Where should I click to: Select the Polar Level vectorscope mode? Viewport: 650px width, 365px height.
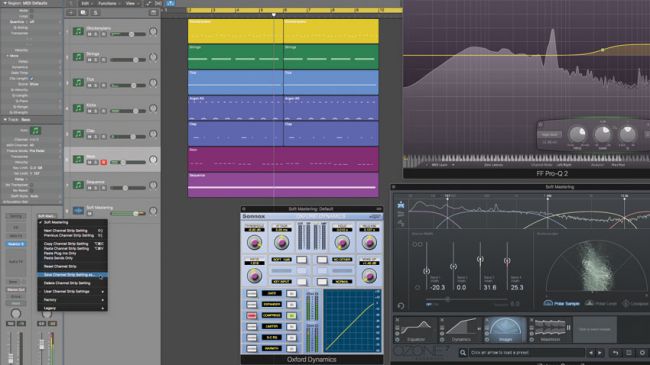point(601,304)
